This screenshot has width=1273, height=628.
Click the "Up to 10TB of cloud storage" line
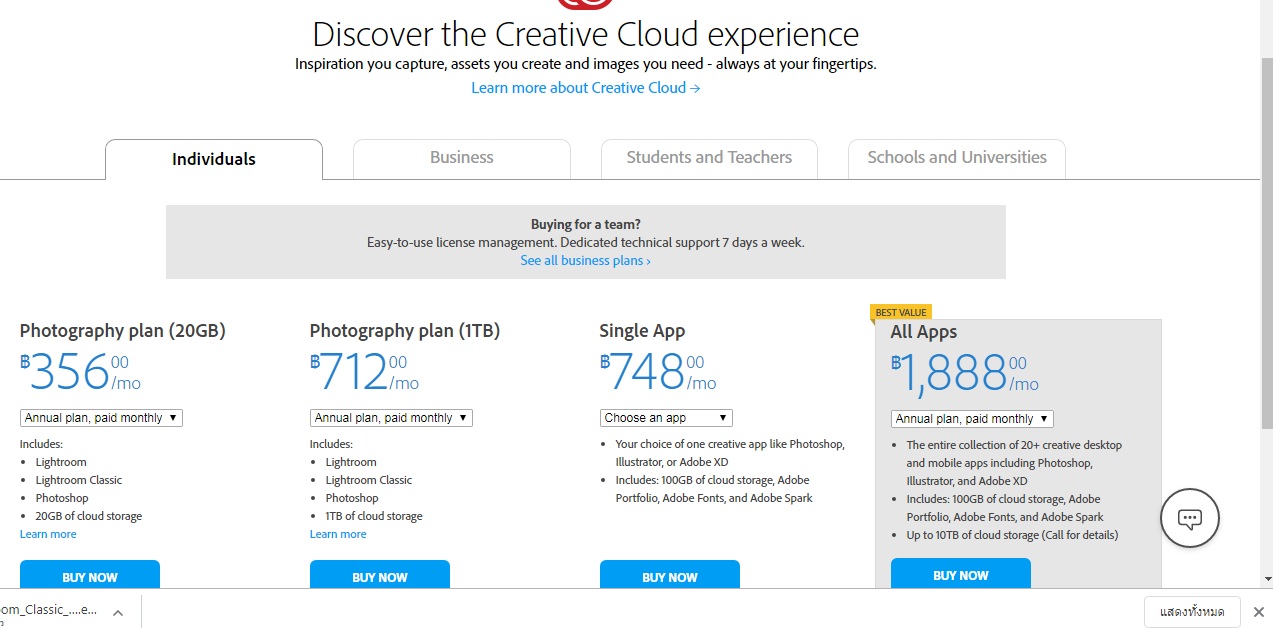pyautogui.click(x=1013, y=535)
